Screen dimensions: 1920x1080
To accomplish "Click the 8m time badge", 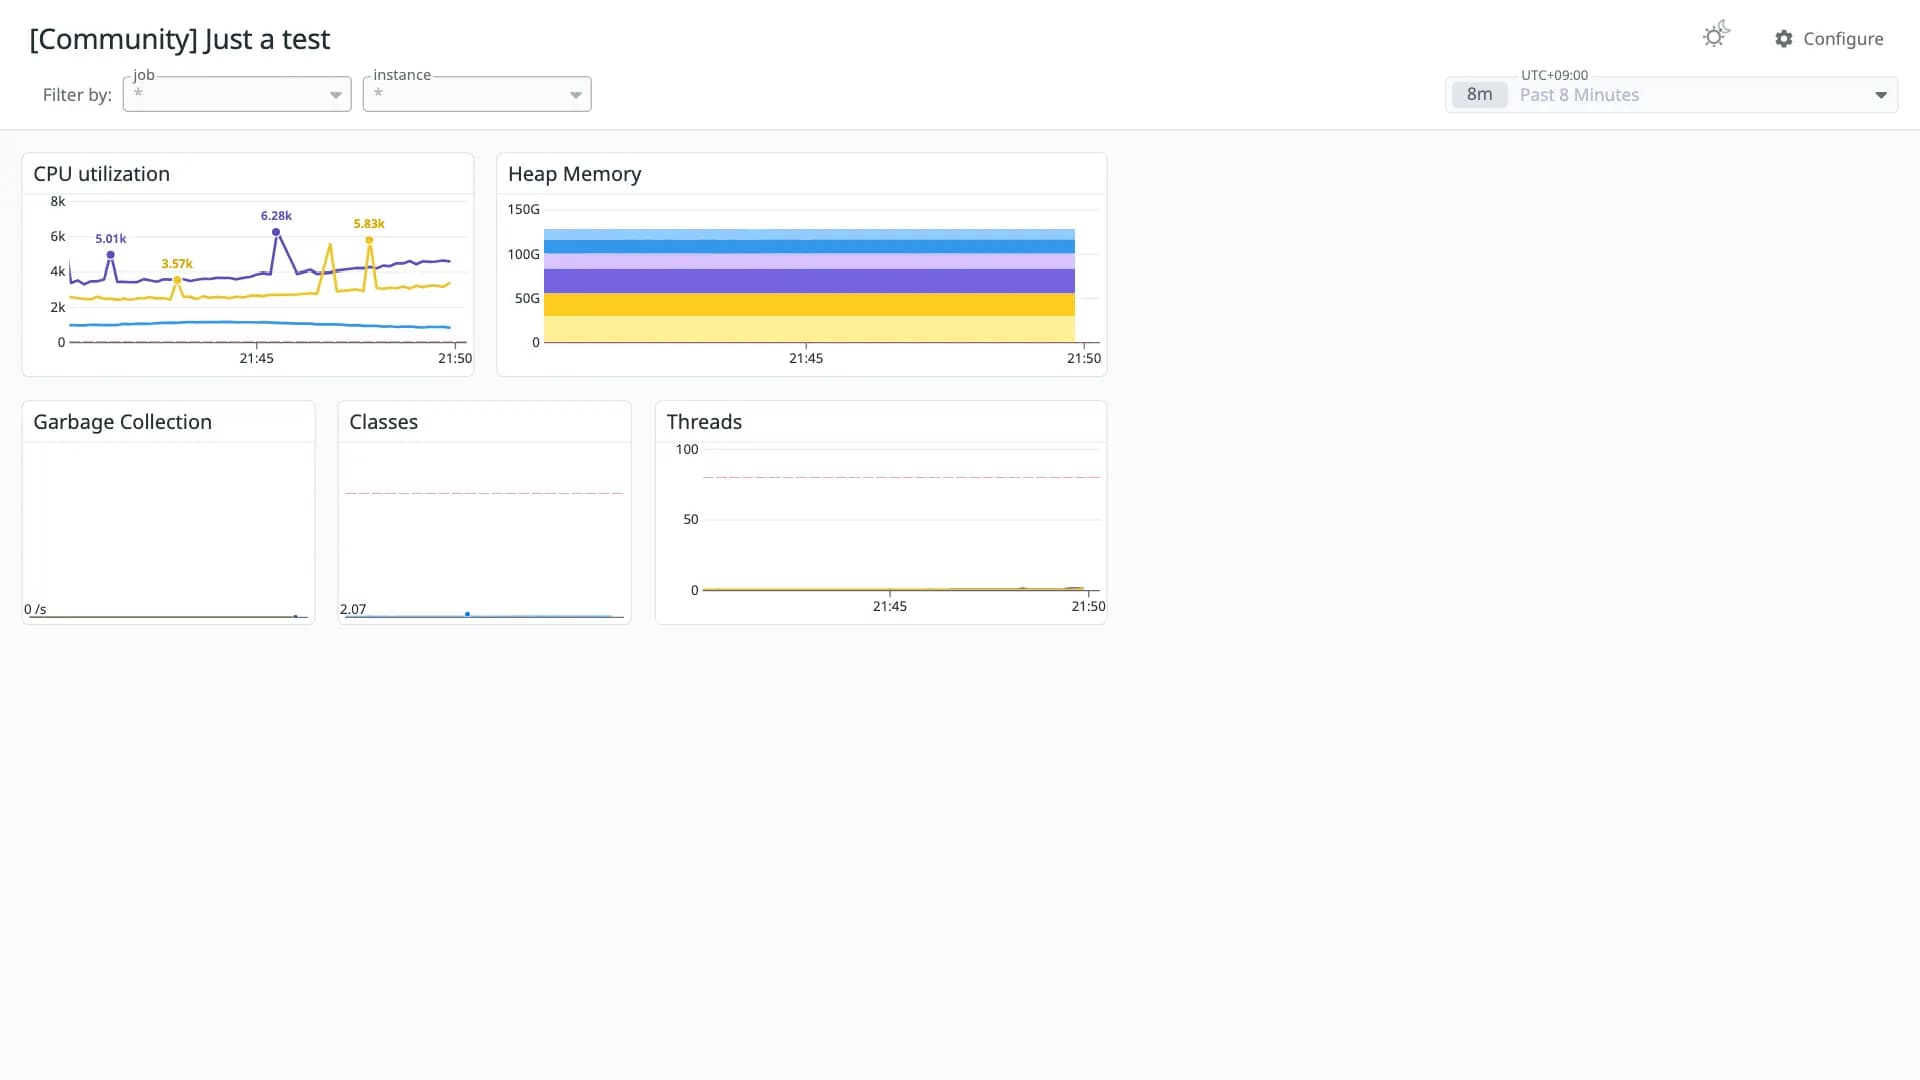I will [x=1479, y=95].
